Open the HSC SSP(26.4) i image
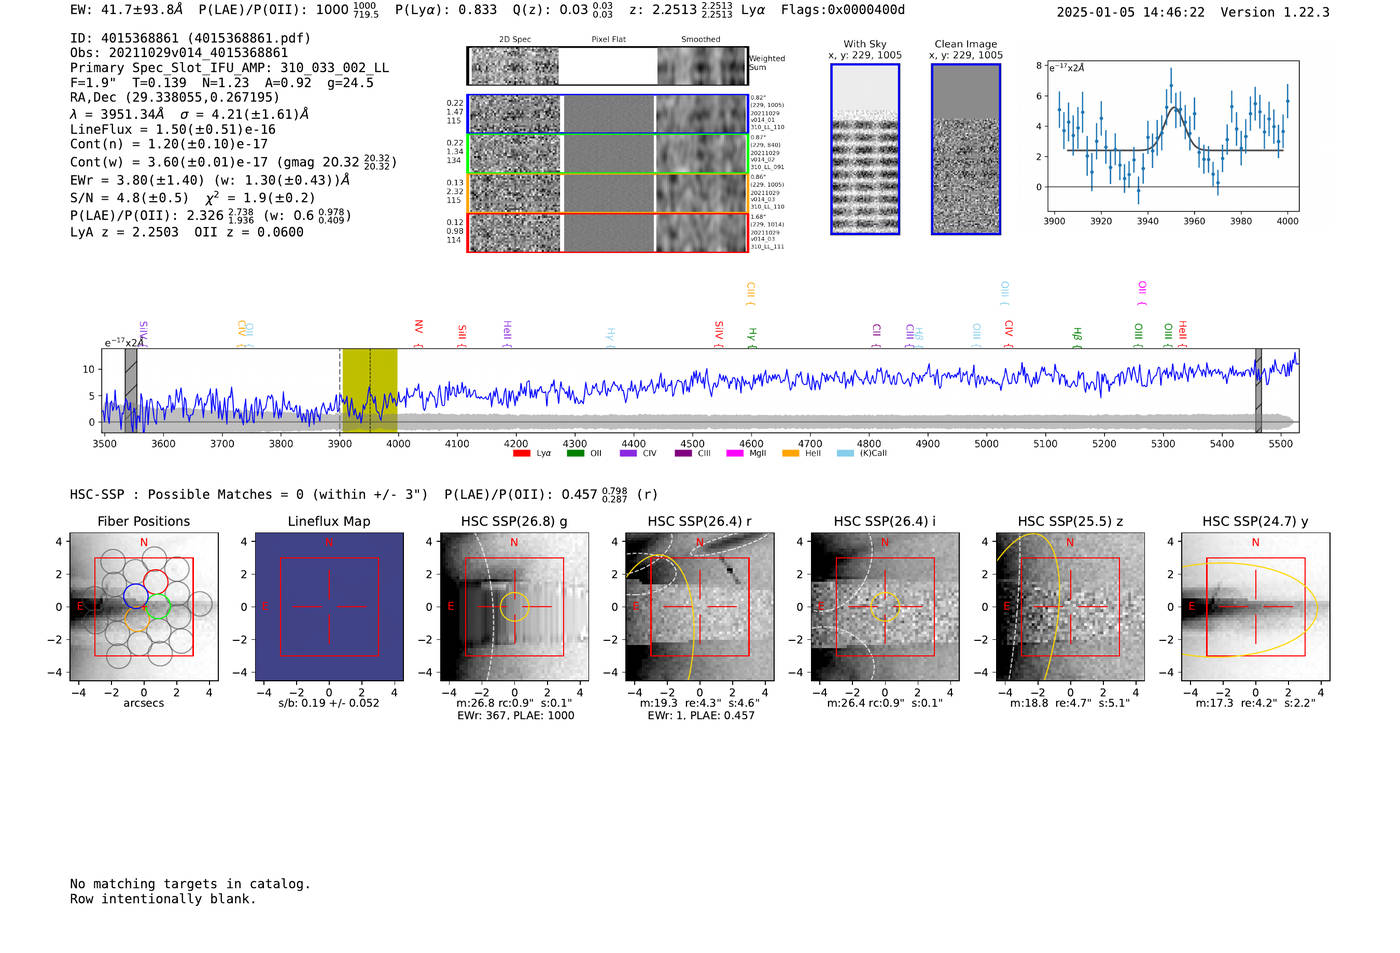Viewport: 1400px width, 953px height. 884,606
